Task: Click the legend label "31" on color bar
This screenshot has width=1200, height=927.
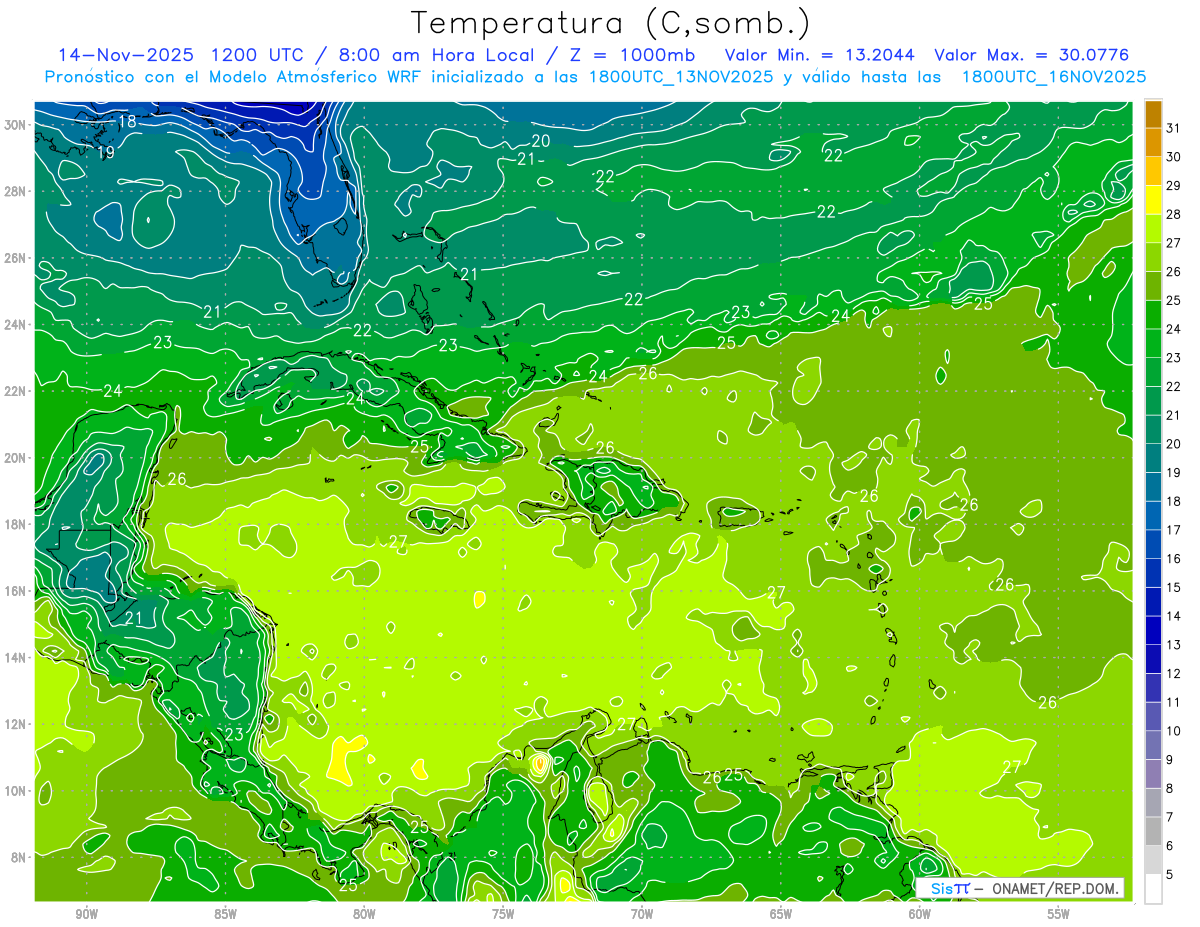Action: [1174, 128]
